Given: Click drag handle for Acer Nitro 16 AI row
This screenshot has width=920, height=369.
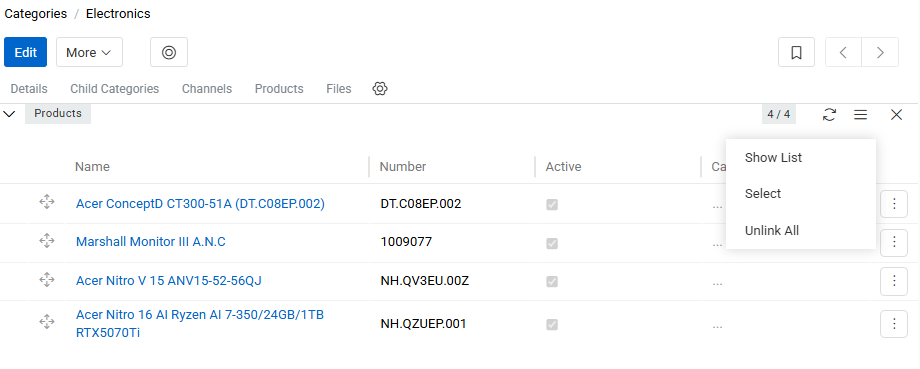Looking at the screenshot, I should 47,321.
